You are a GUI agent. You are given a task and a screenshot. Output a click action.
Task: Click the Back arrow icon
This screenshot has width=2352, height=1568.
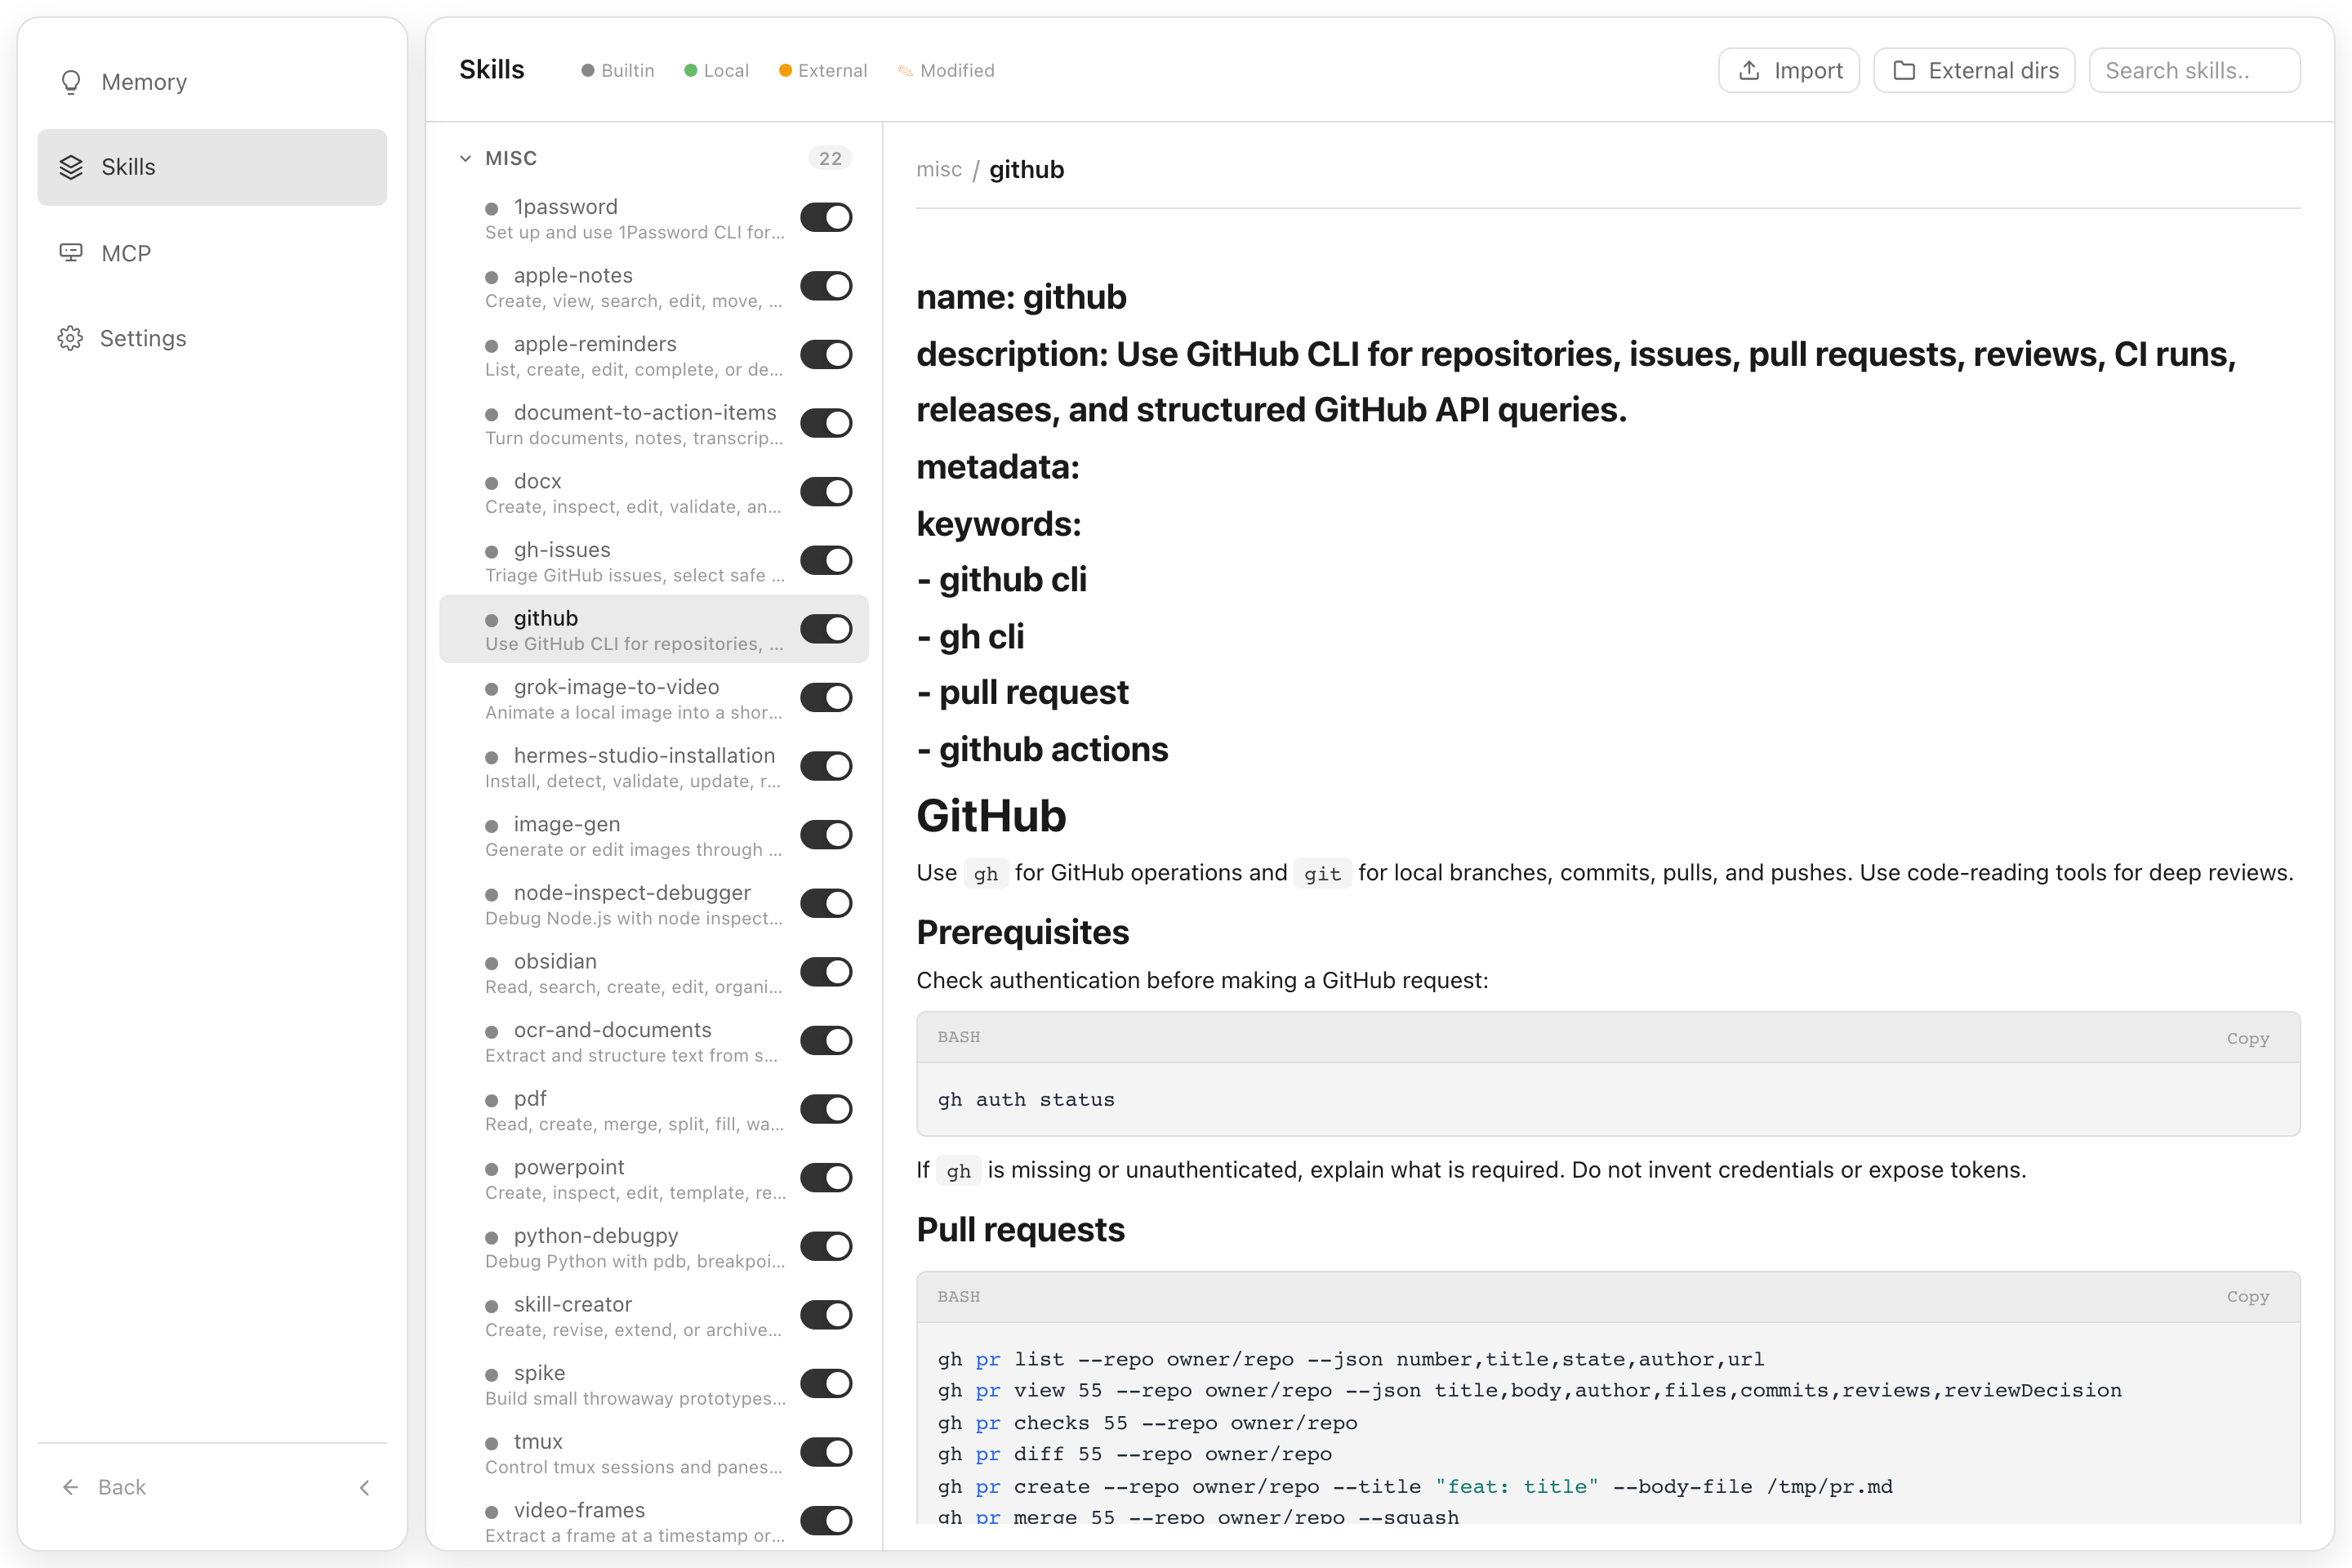pyautogui.click(x=70, y=1487)
